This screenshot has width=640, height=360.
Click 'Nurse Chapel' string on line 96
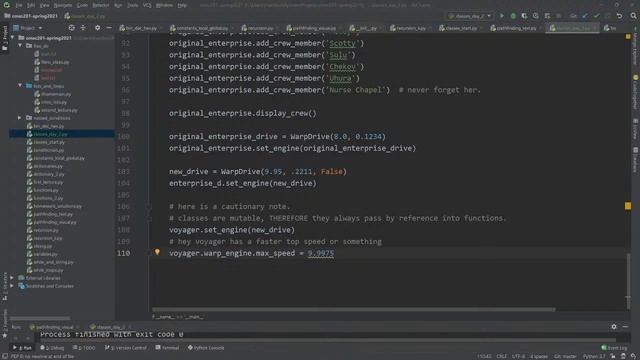pos(356,90)
